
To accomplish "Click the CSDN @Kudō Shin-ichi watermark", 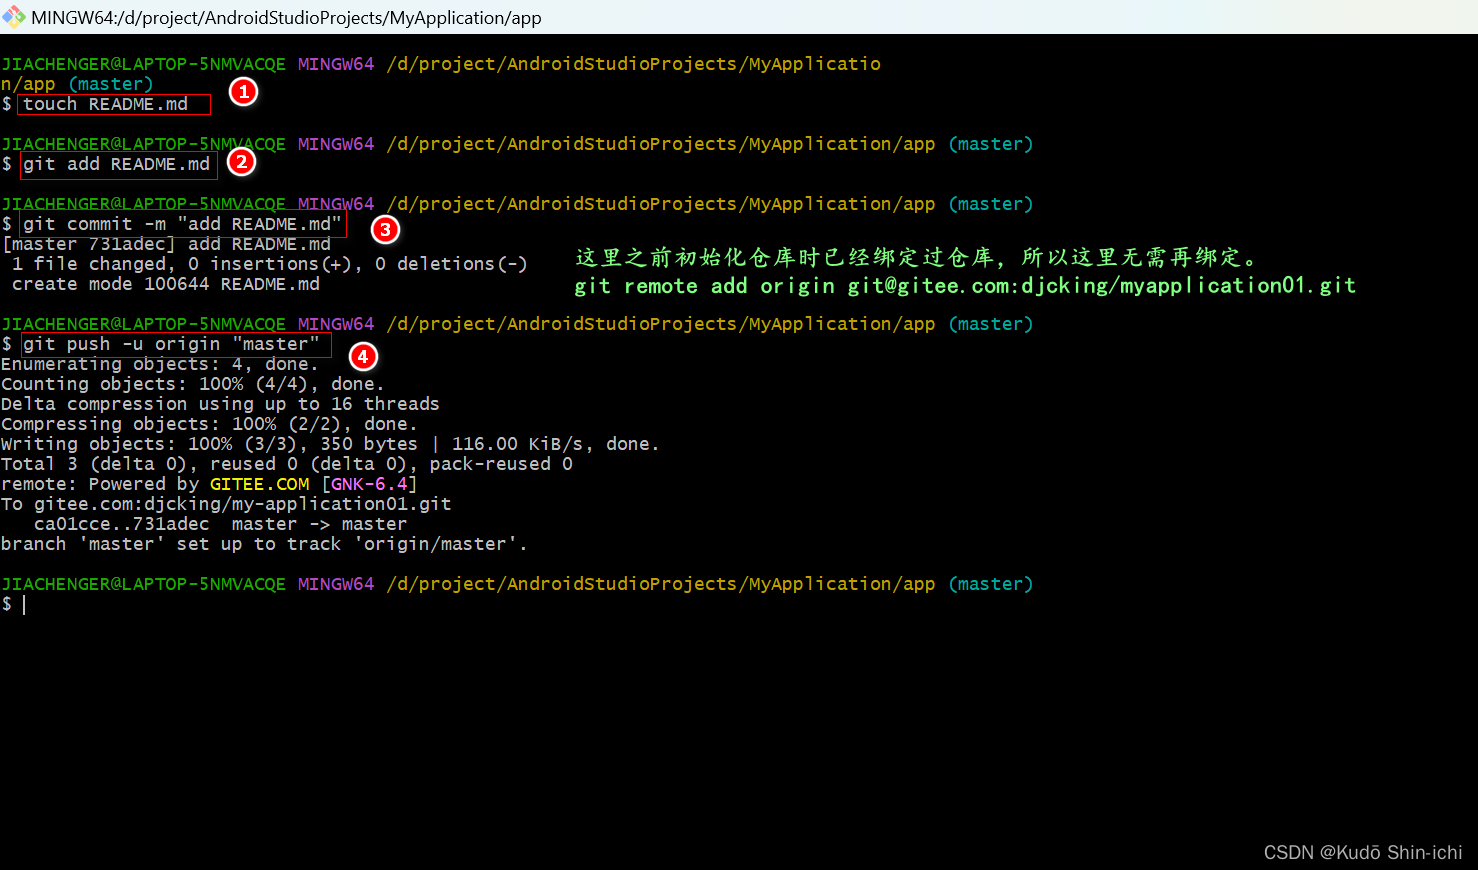I will (1362, 853).
